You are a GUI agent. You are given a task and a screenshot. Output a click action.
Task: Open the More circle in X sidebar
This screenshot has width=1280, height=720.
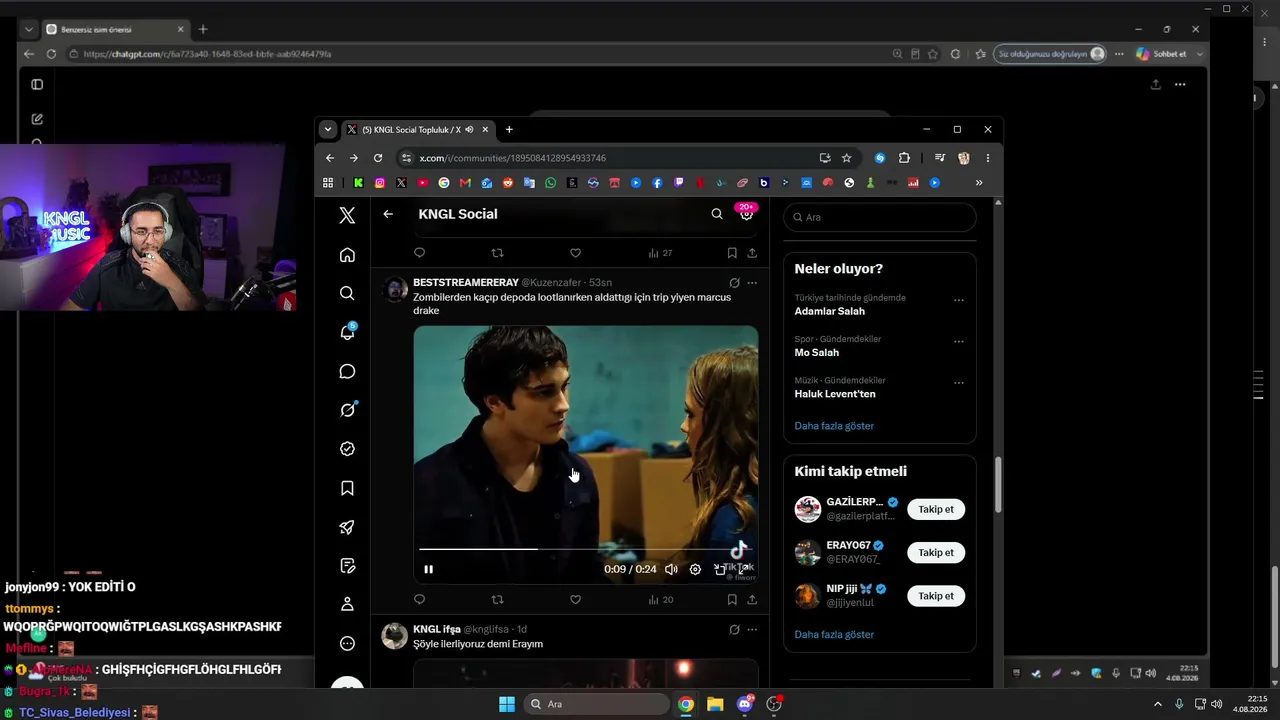pos(347,644)
